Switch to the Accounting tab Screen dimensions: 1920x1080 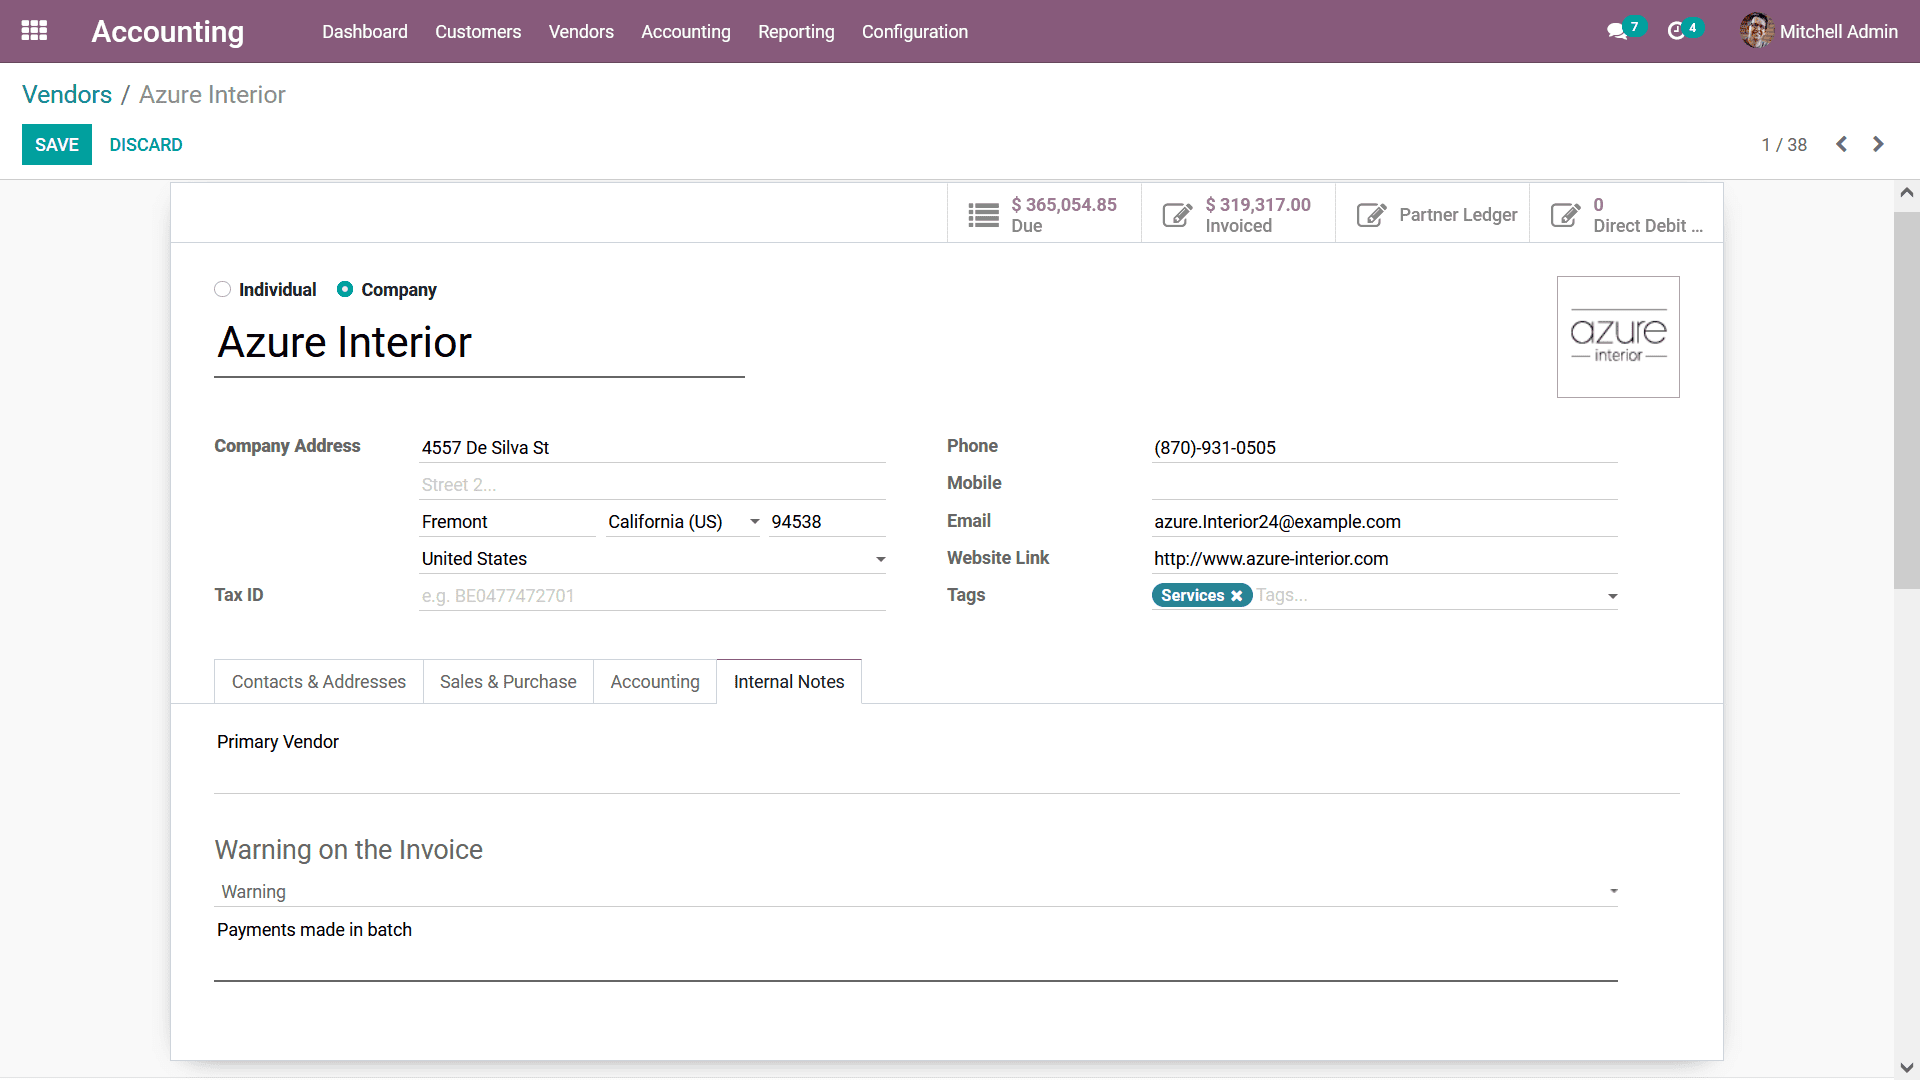click(x=655, y=682)
